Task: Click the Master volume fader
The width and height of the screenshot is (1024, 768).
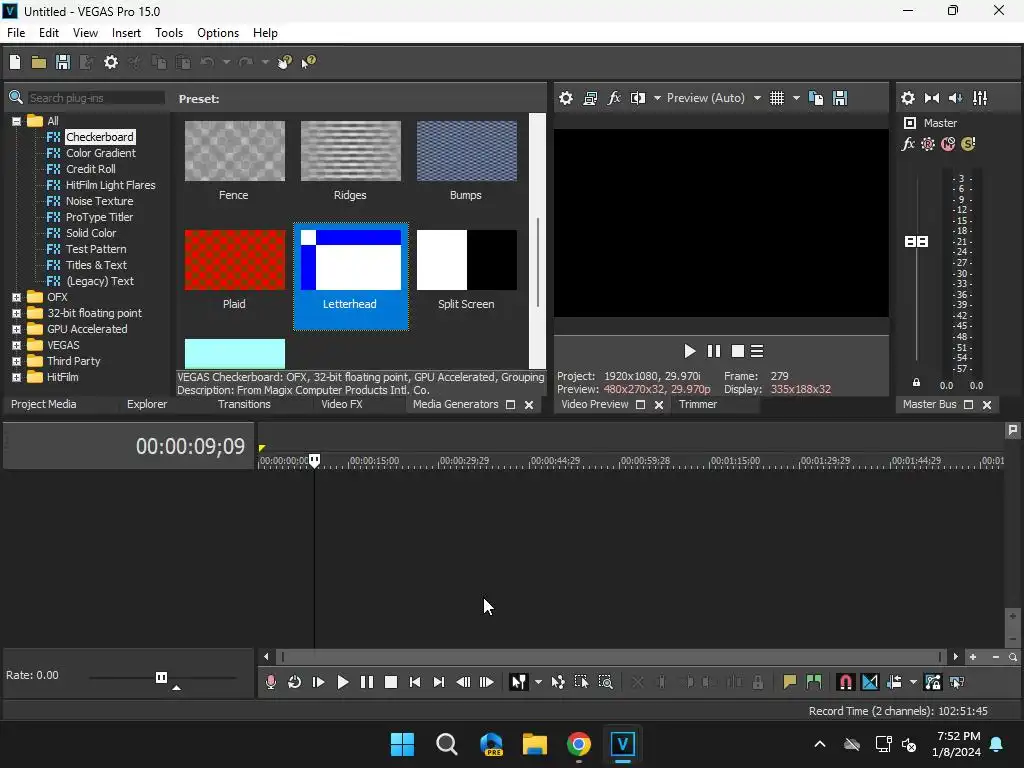Action: tap(916, 242)
